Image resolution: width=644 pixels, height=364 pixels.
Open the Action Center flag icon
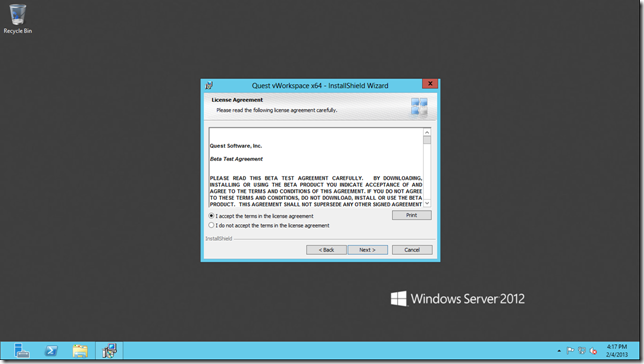click(x=570, y=351)
